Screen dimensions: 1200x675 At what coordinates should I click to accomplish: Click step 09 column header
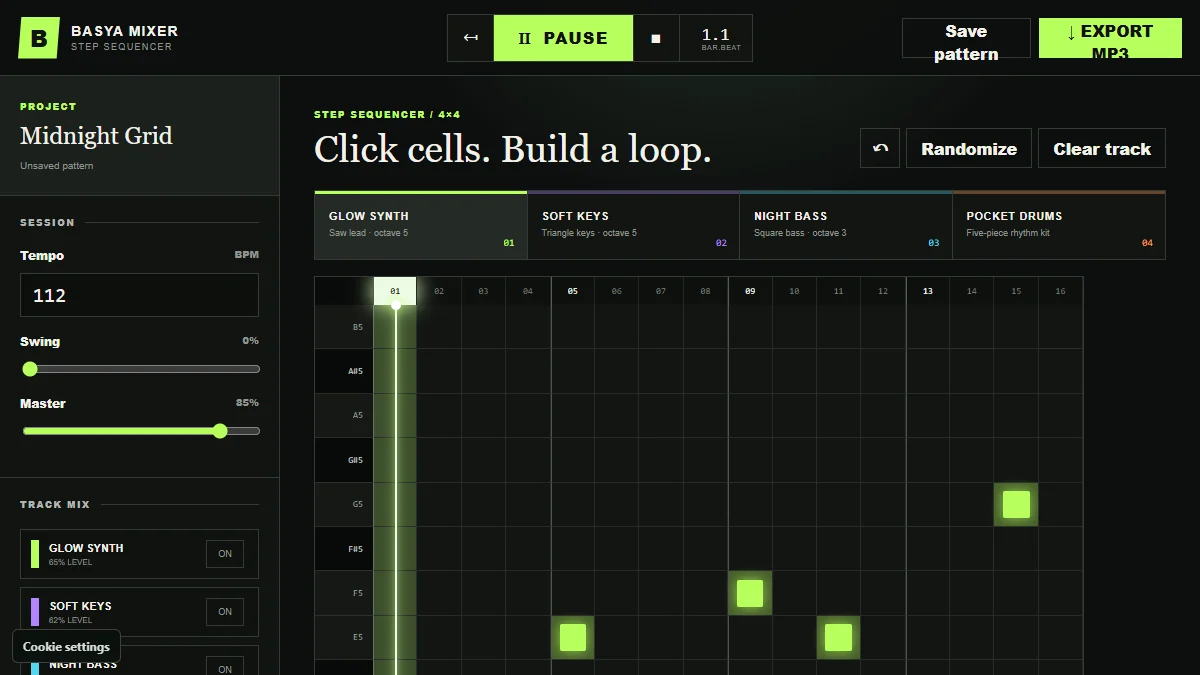750,291
